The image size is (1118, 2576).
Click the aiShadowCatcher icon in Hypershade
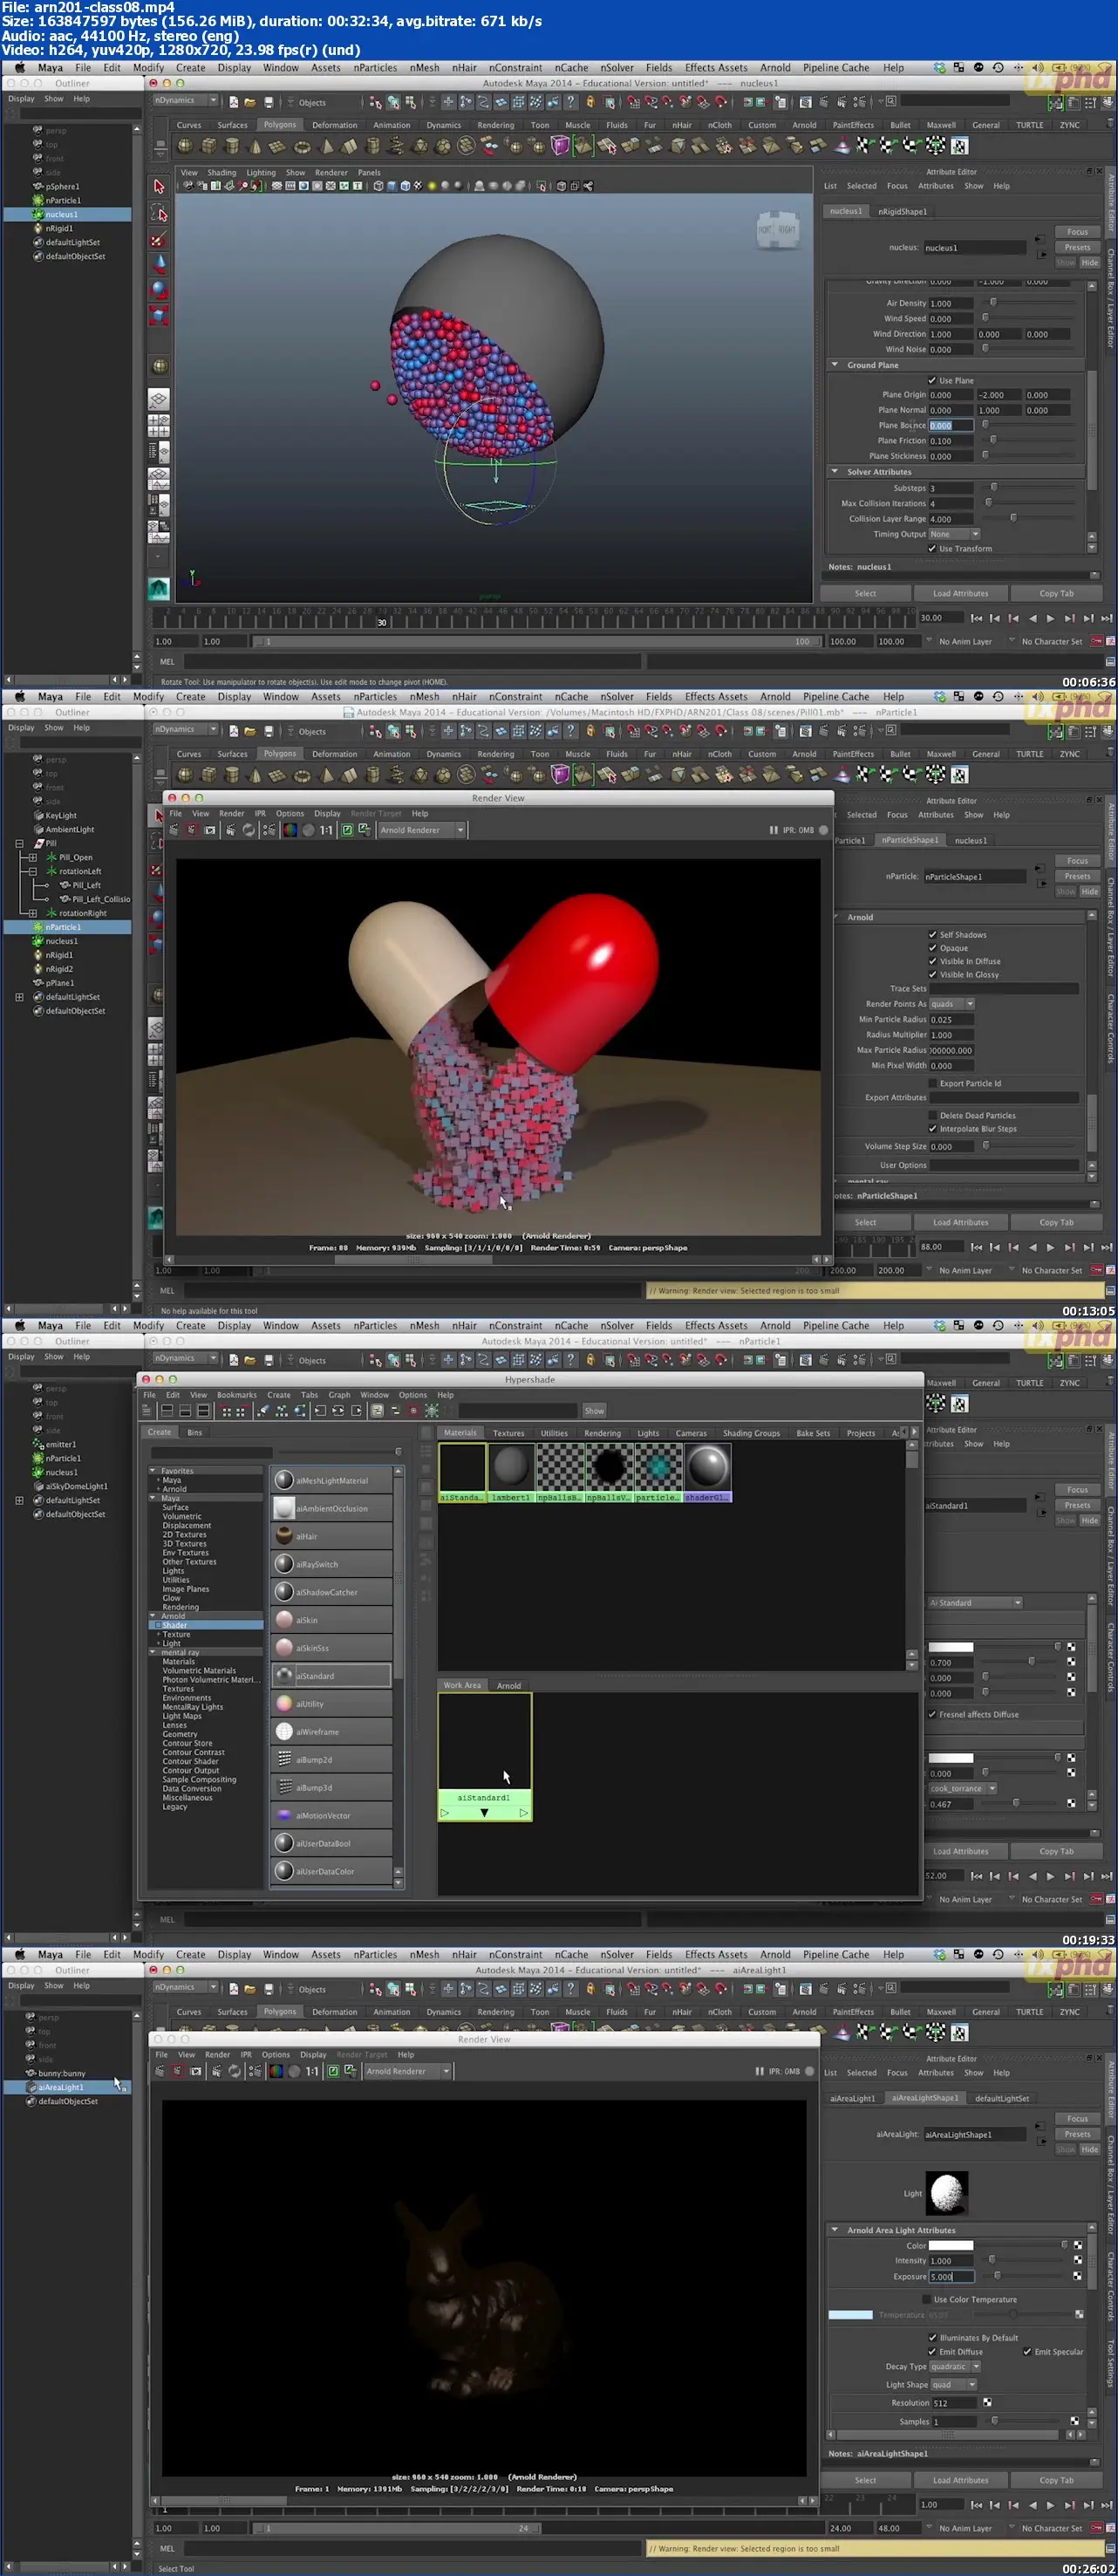point(284,1592)
